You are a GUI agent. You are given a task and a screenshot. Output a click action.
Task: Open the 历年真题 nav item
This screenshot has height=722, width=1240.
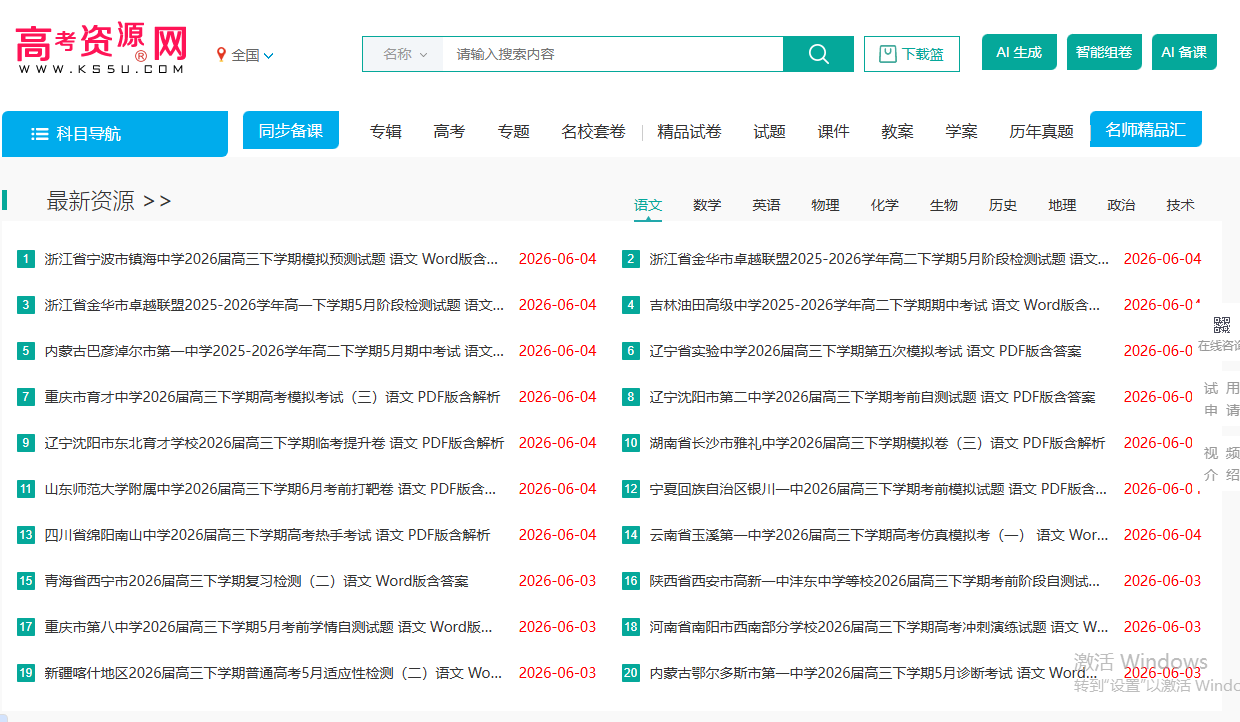tap(1041, 131)
